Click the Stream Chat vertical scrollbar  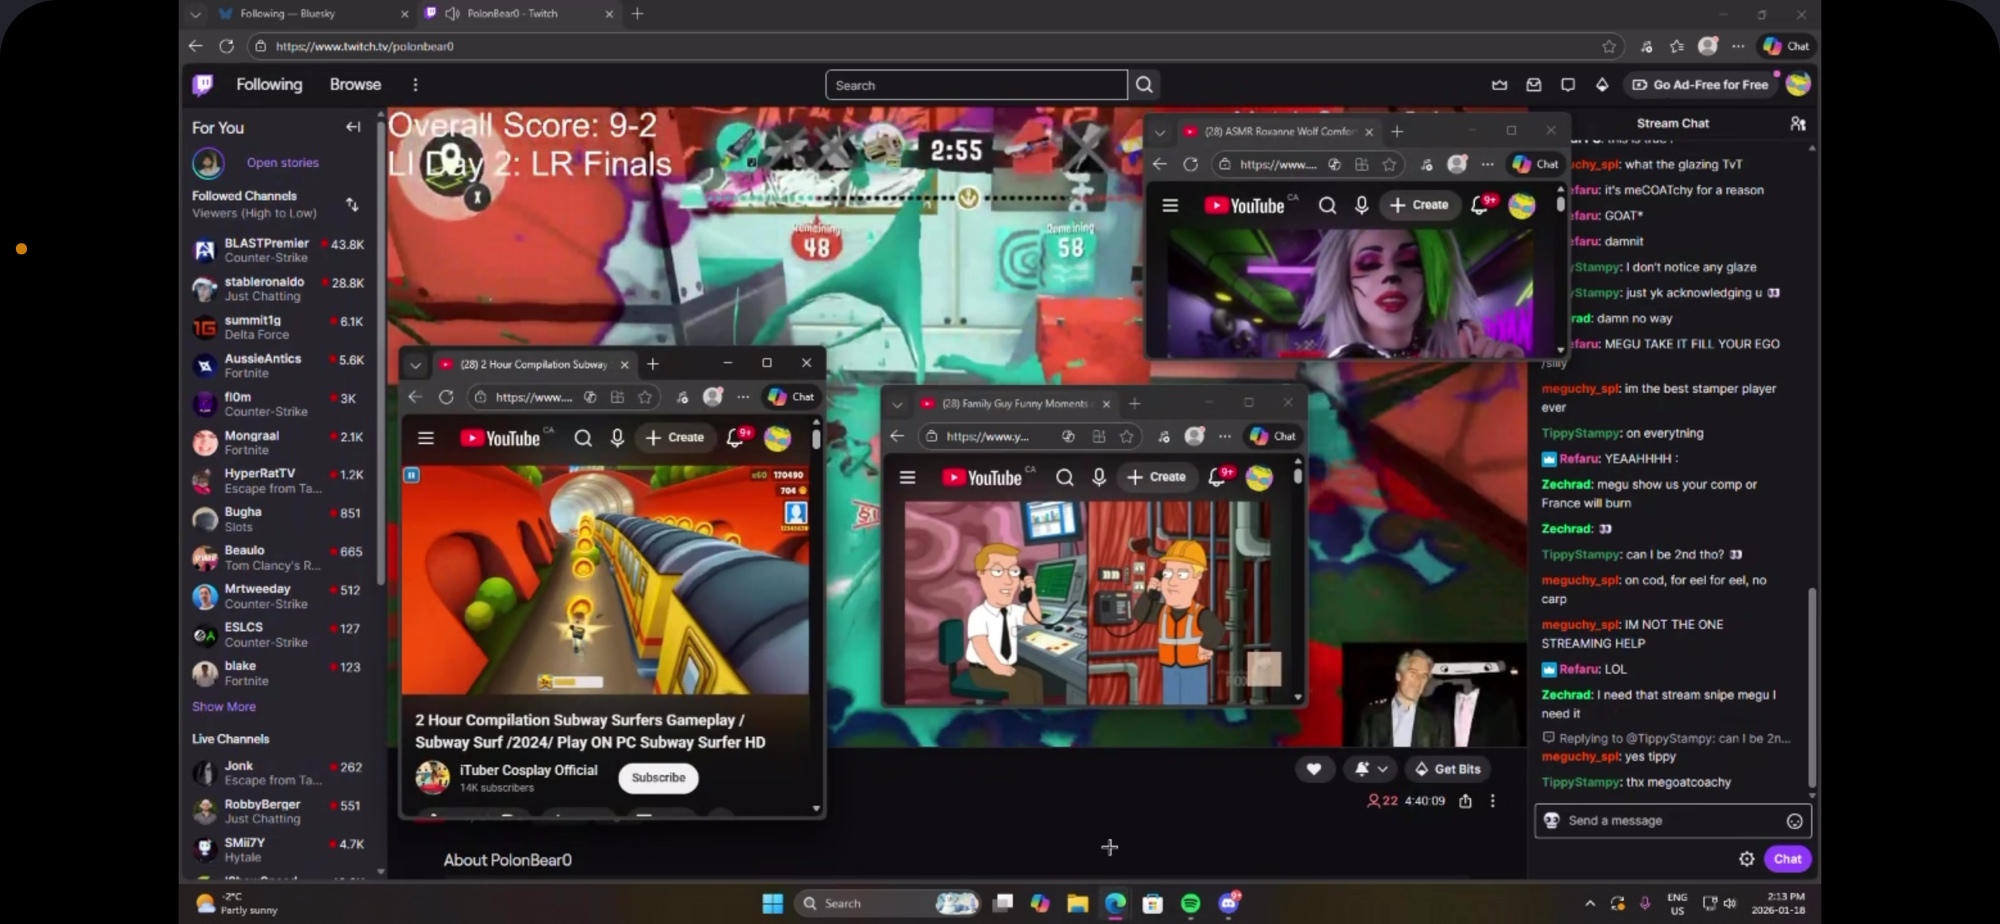1811,688
